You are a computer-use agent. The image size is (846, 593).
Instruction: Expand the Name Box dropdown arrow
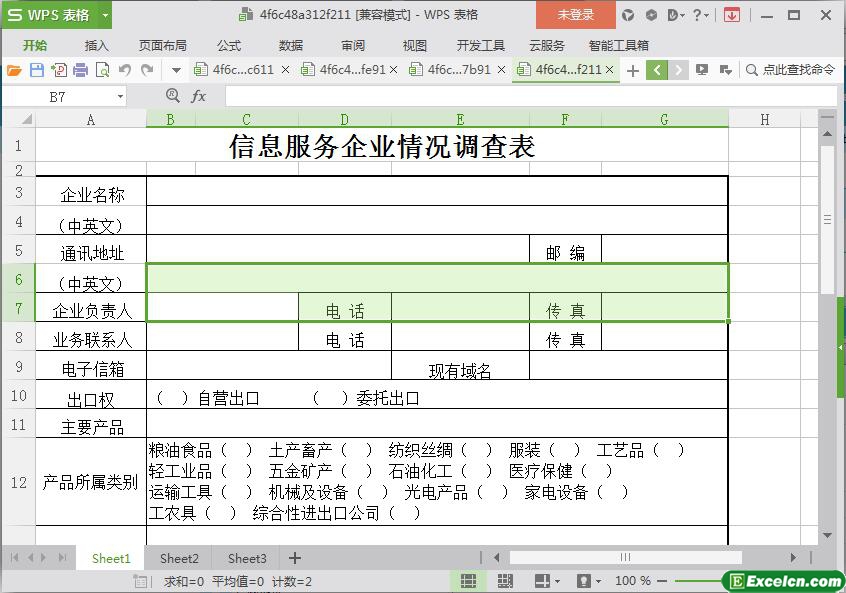tap(120, 97)
